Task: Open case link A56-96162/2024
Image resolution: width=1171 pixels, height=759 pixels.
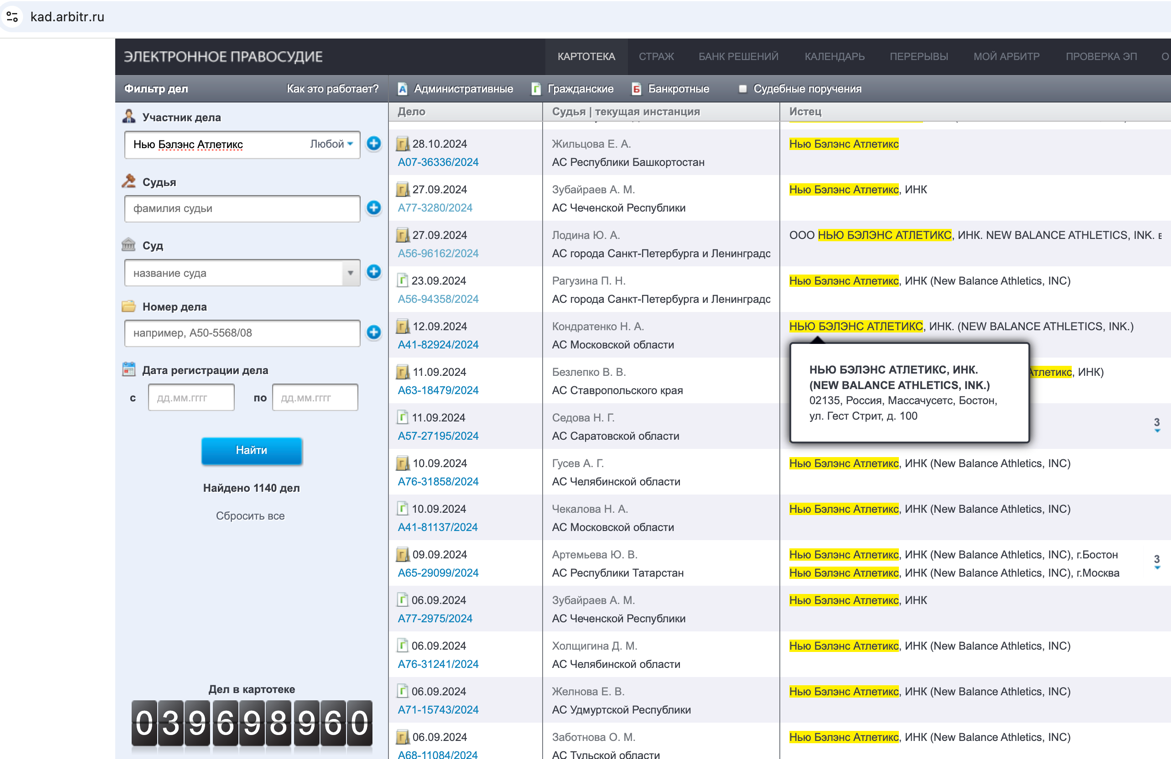Action: 438,253
